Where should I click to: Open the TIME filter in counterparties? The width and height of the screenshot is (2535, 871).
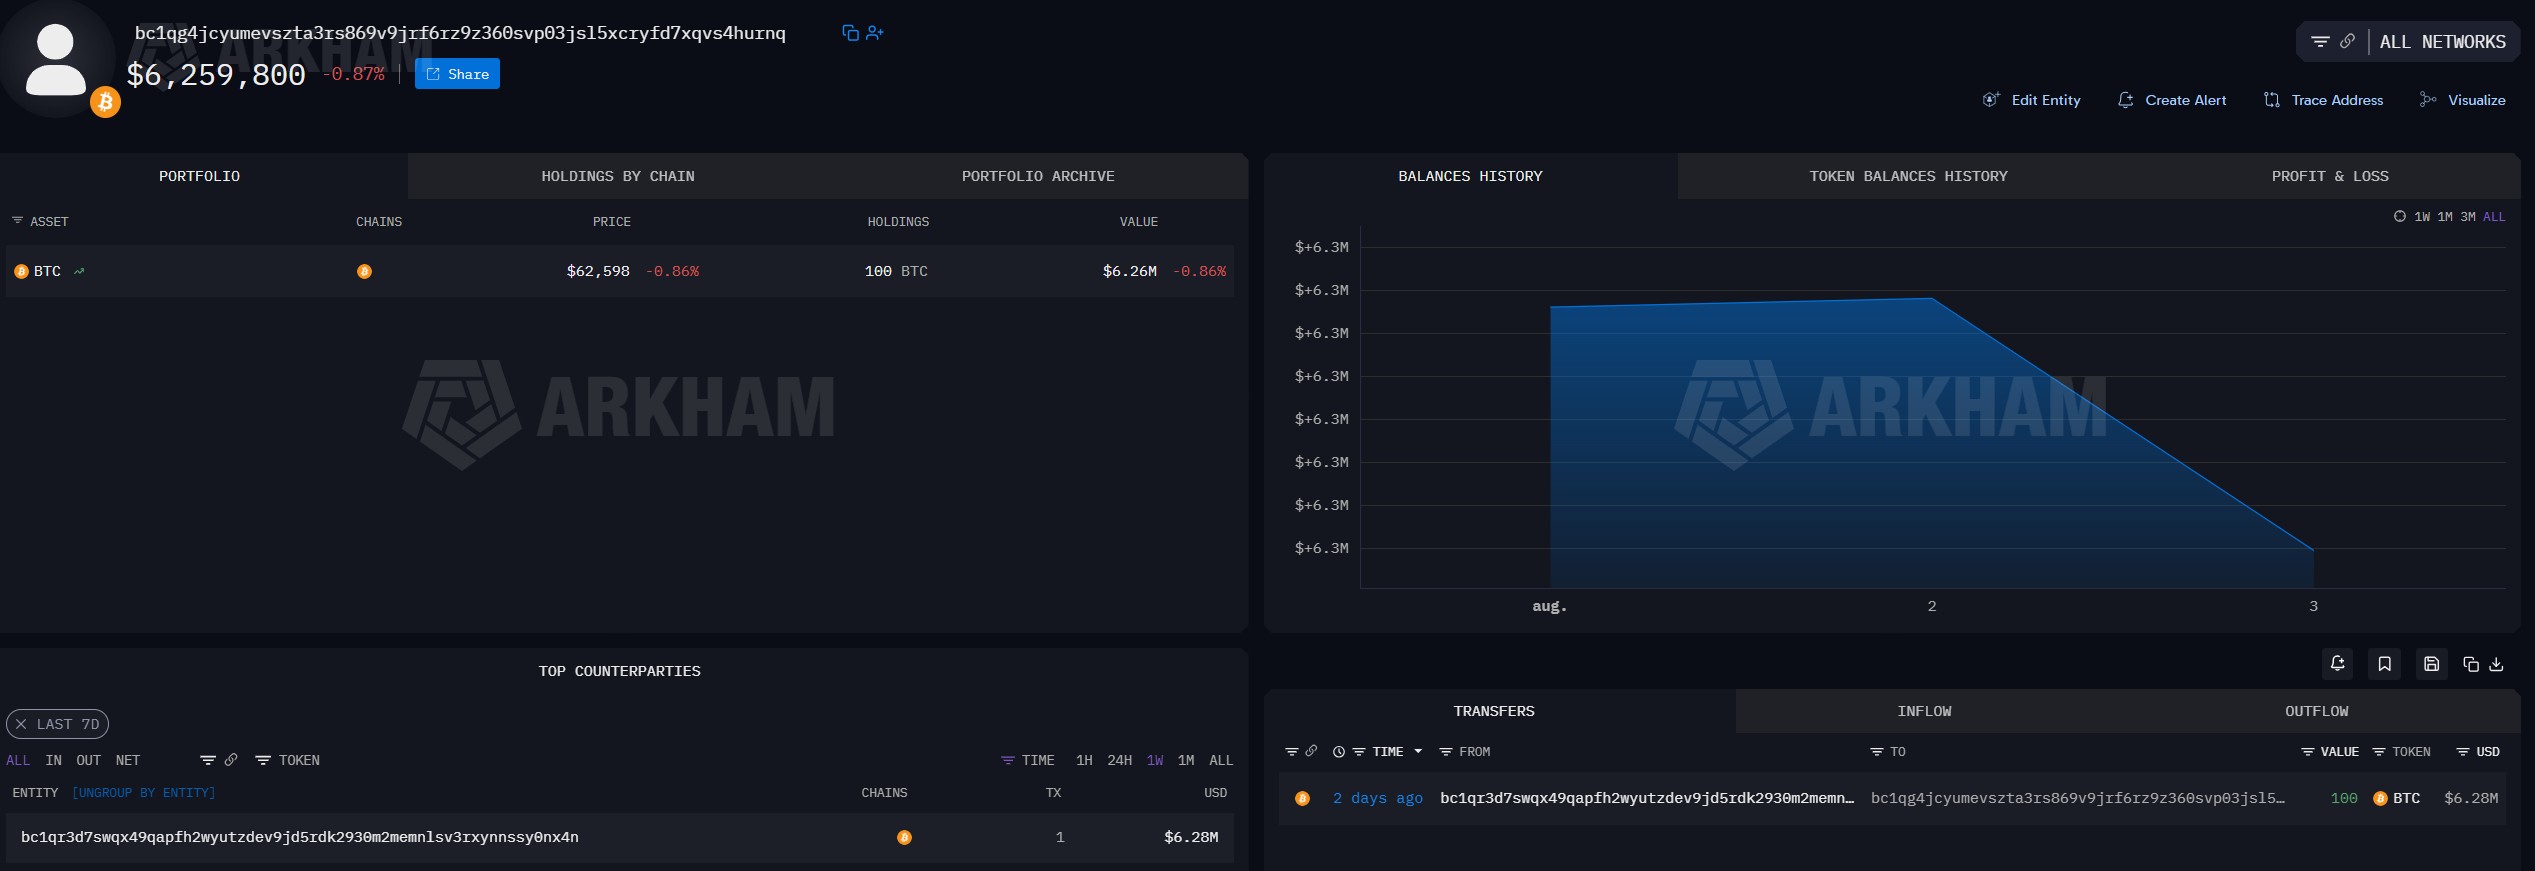point(1028,760)
